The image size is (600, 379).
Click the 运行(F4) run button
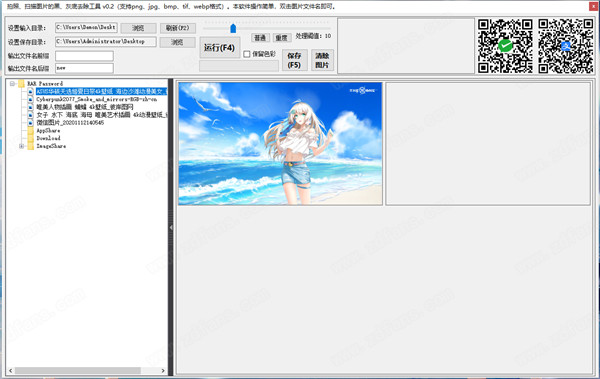click(220, 48)
